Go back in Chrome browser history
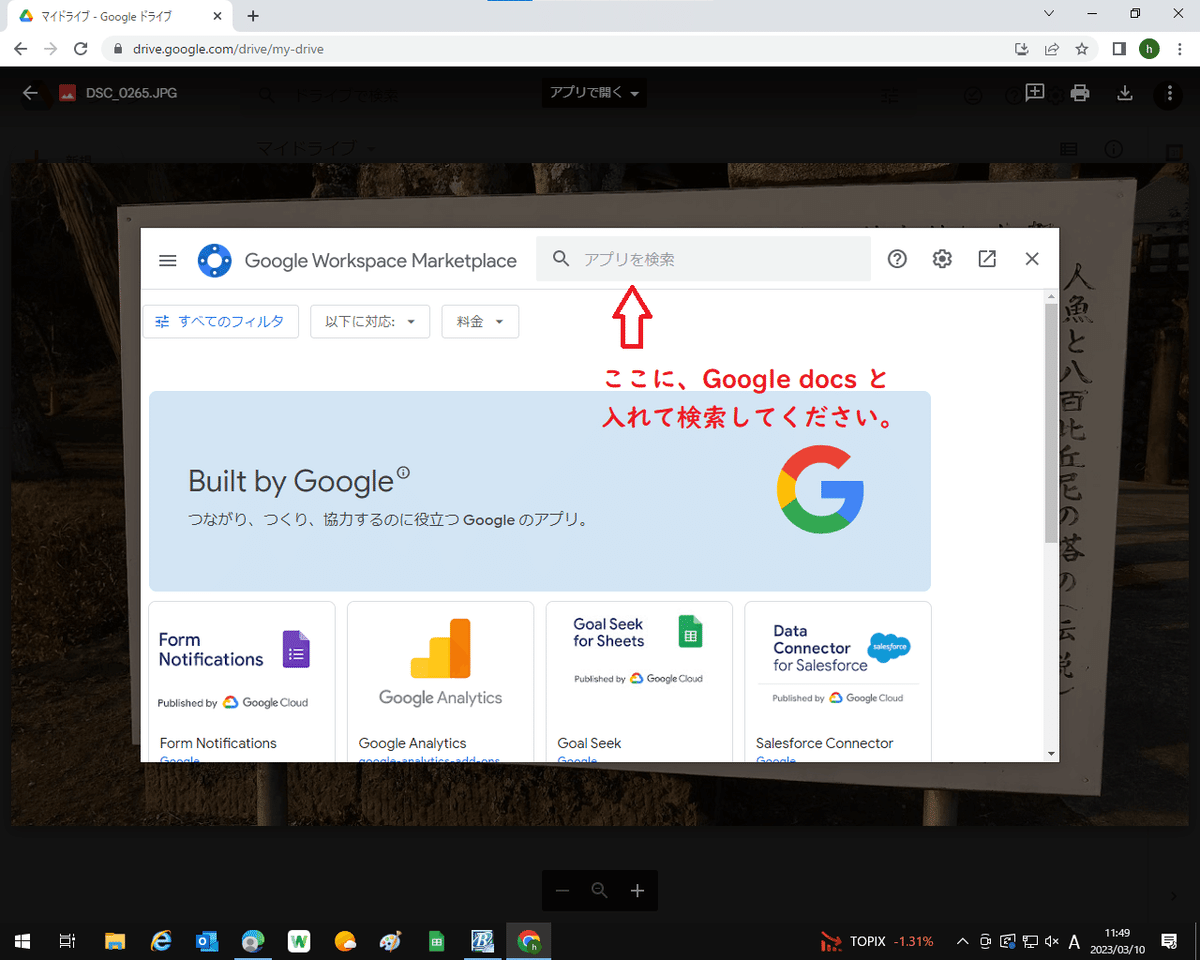Image resolution: width=1200 pixels, height=960 pixels. point(21,48)
